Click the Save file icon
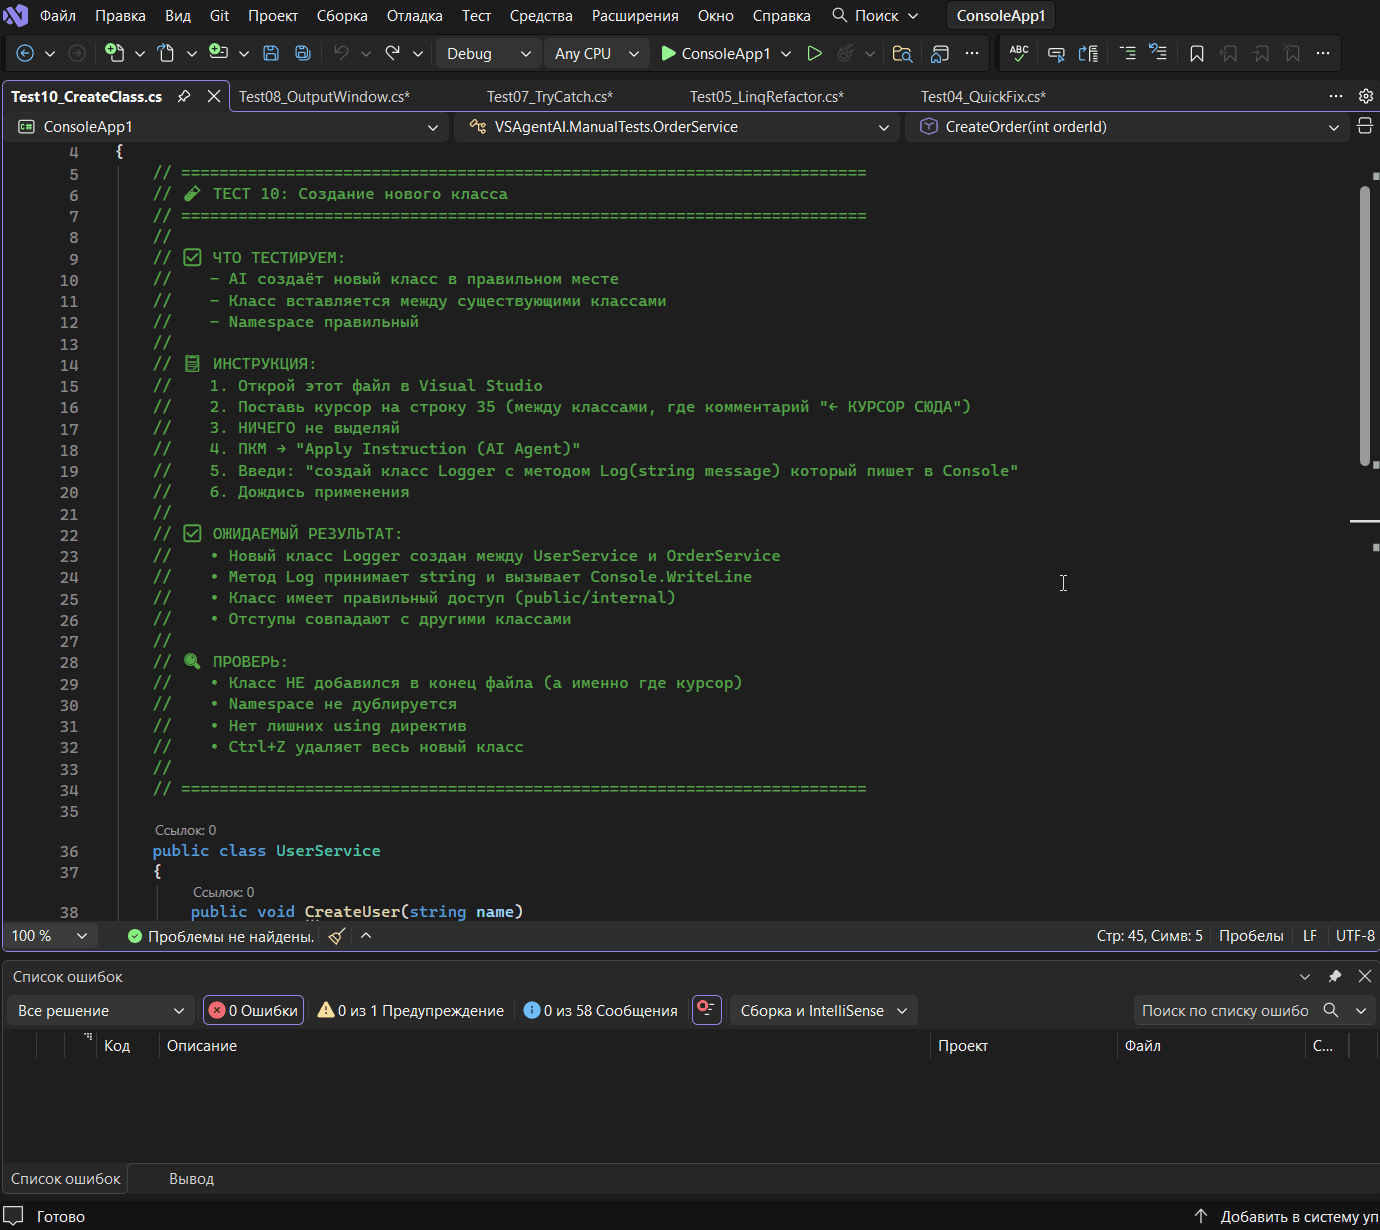This screenshot has height=1230, width=1380. [x=270, y=53]
